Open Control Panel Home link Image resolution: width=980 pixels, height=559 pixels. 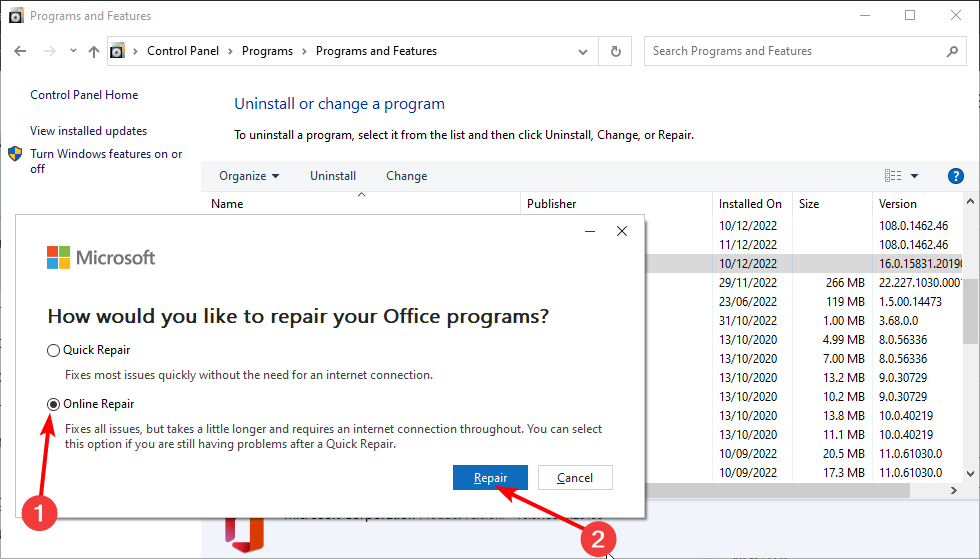tap(84, 95)
